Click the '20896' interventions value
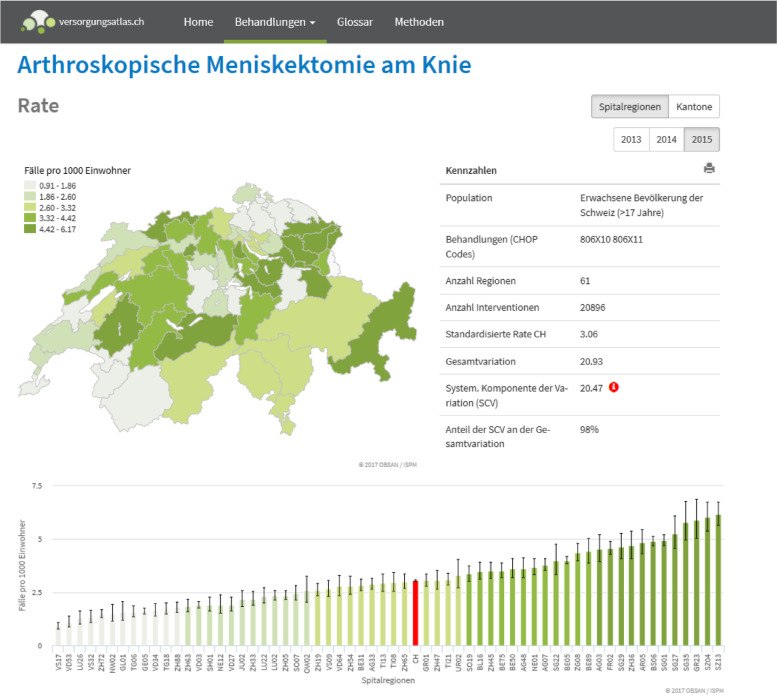Image resolution: width=777 pixels, height=695 pixels. click(592, 308)
